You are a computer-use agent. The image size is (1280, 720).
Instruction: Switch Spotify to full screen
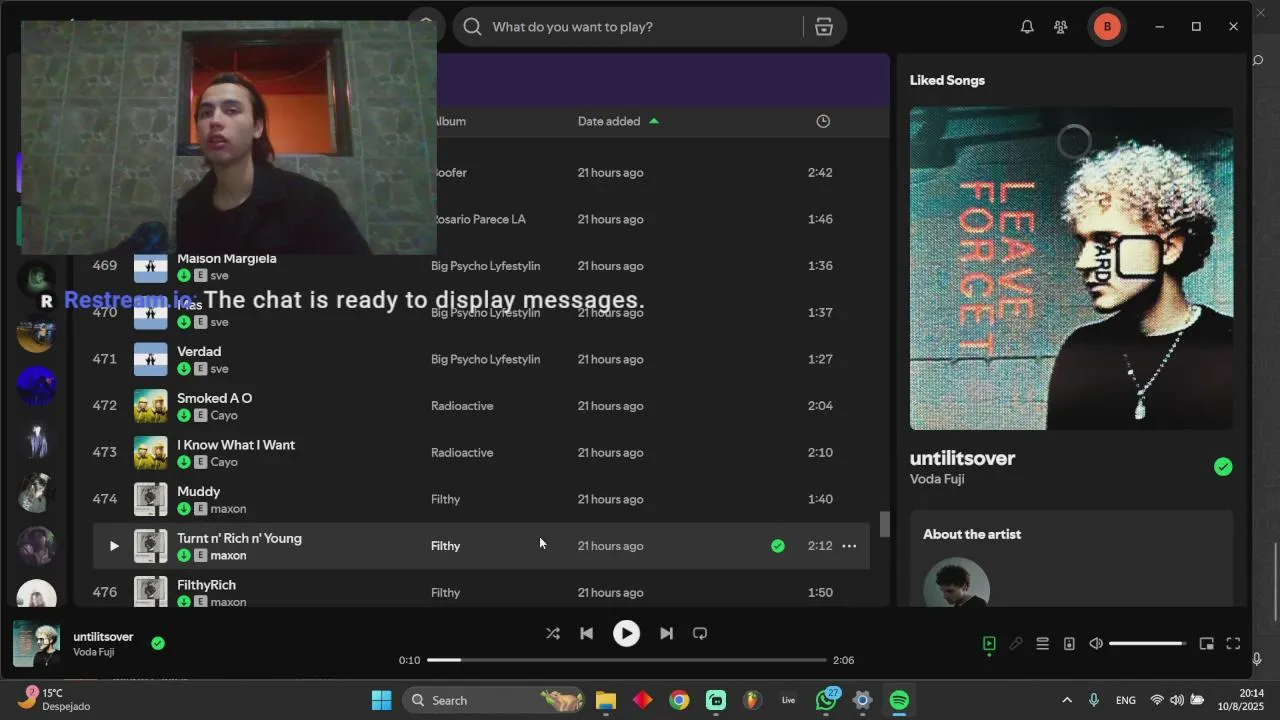point(1233,644)
